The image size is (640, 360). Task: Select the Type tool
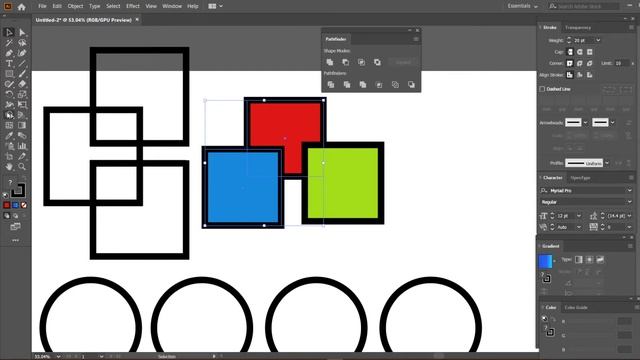(x=9, y=64)
